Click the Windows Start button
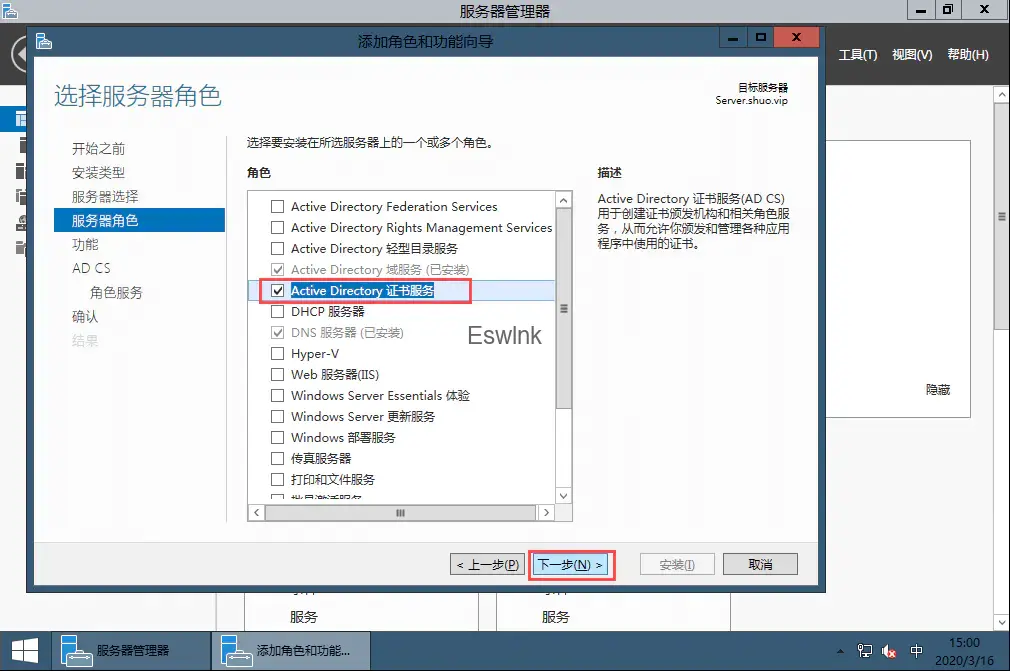The height and width of the screenshot is (671, 1010). coord(24,651)
